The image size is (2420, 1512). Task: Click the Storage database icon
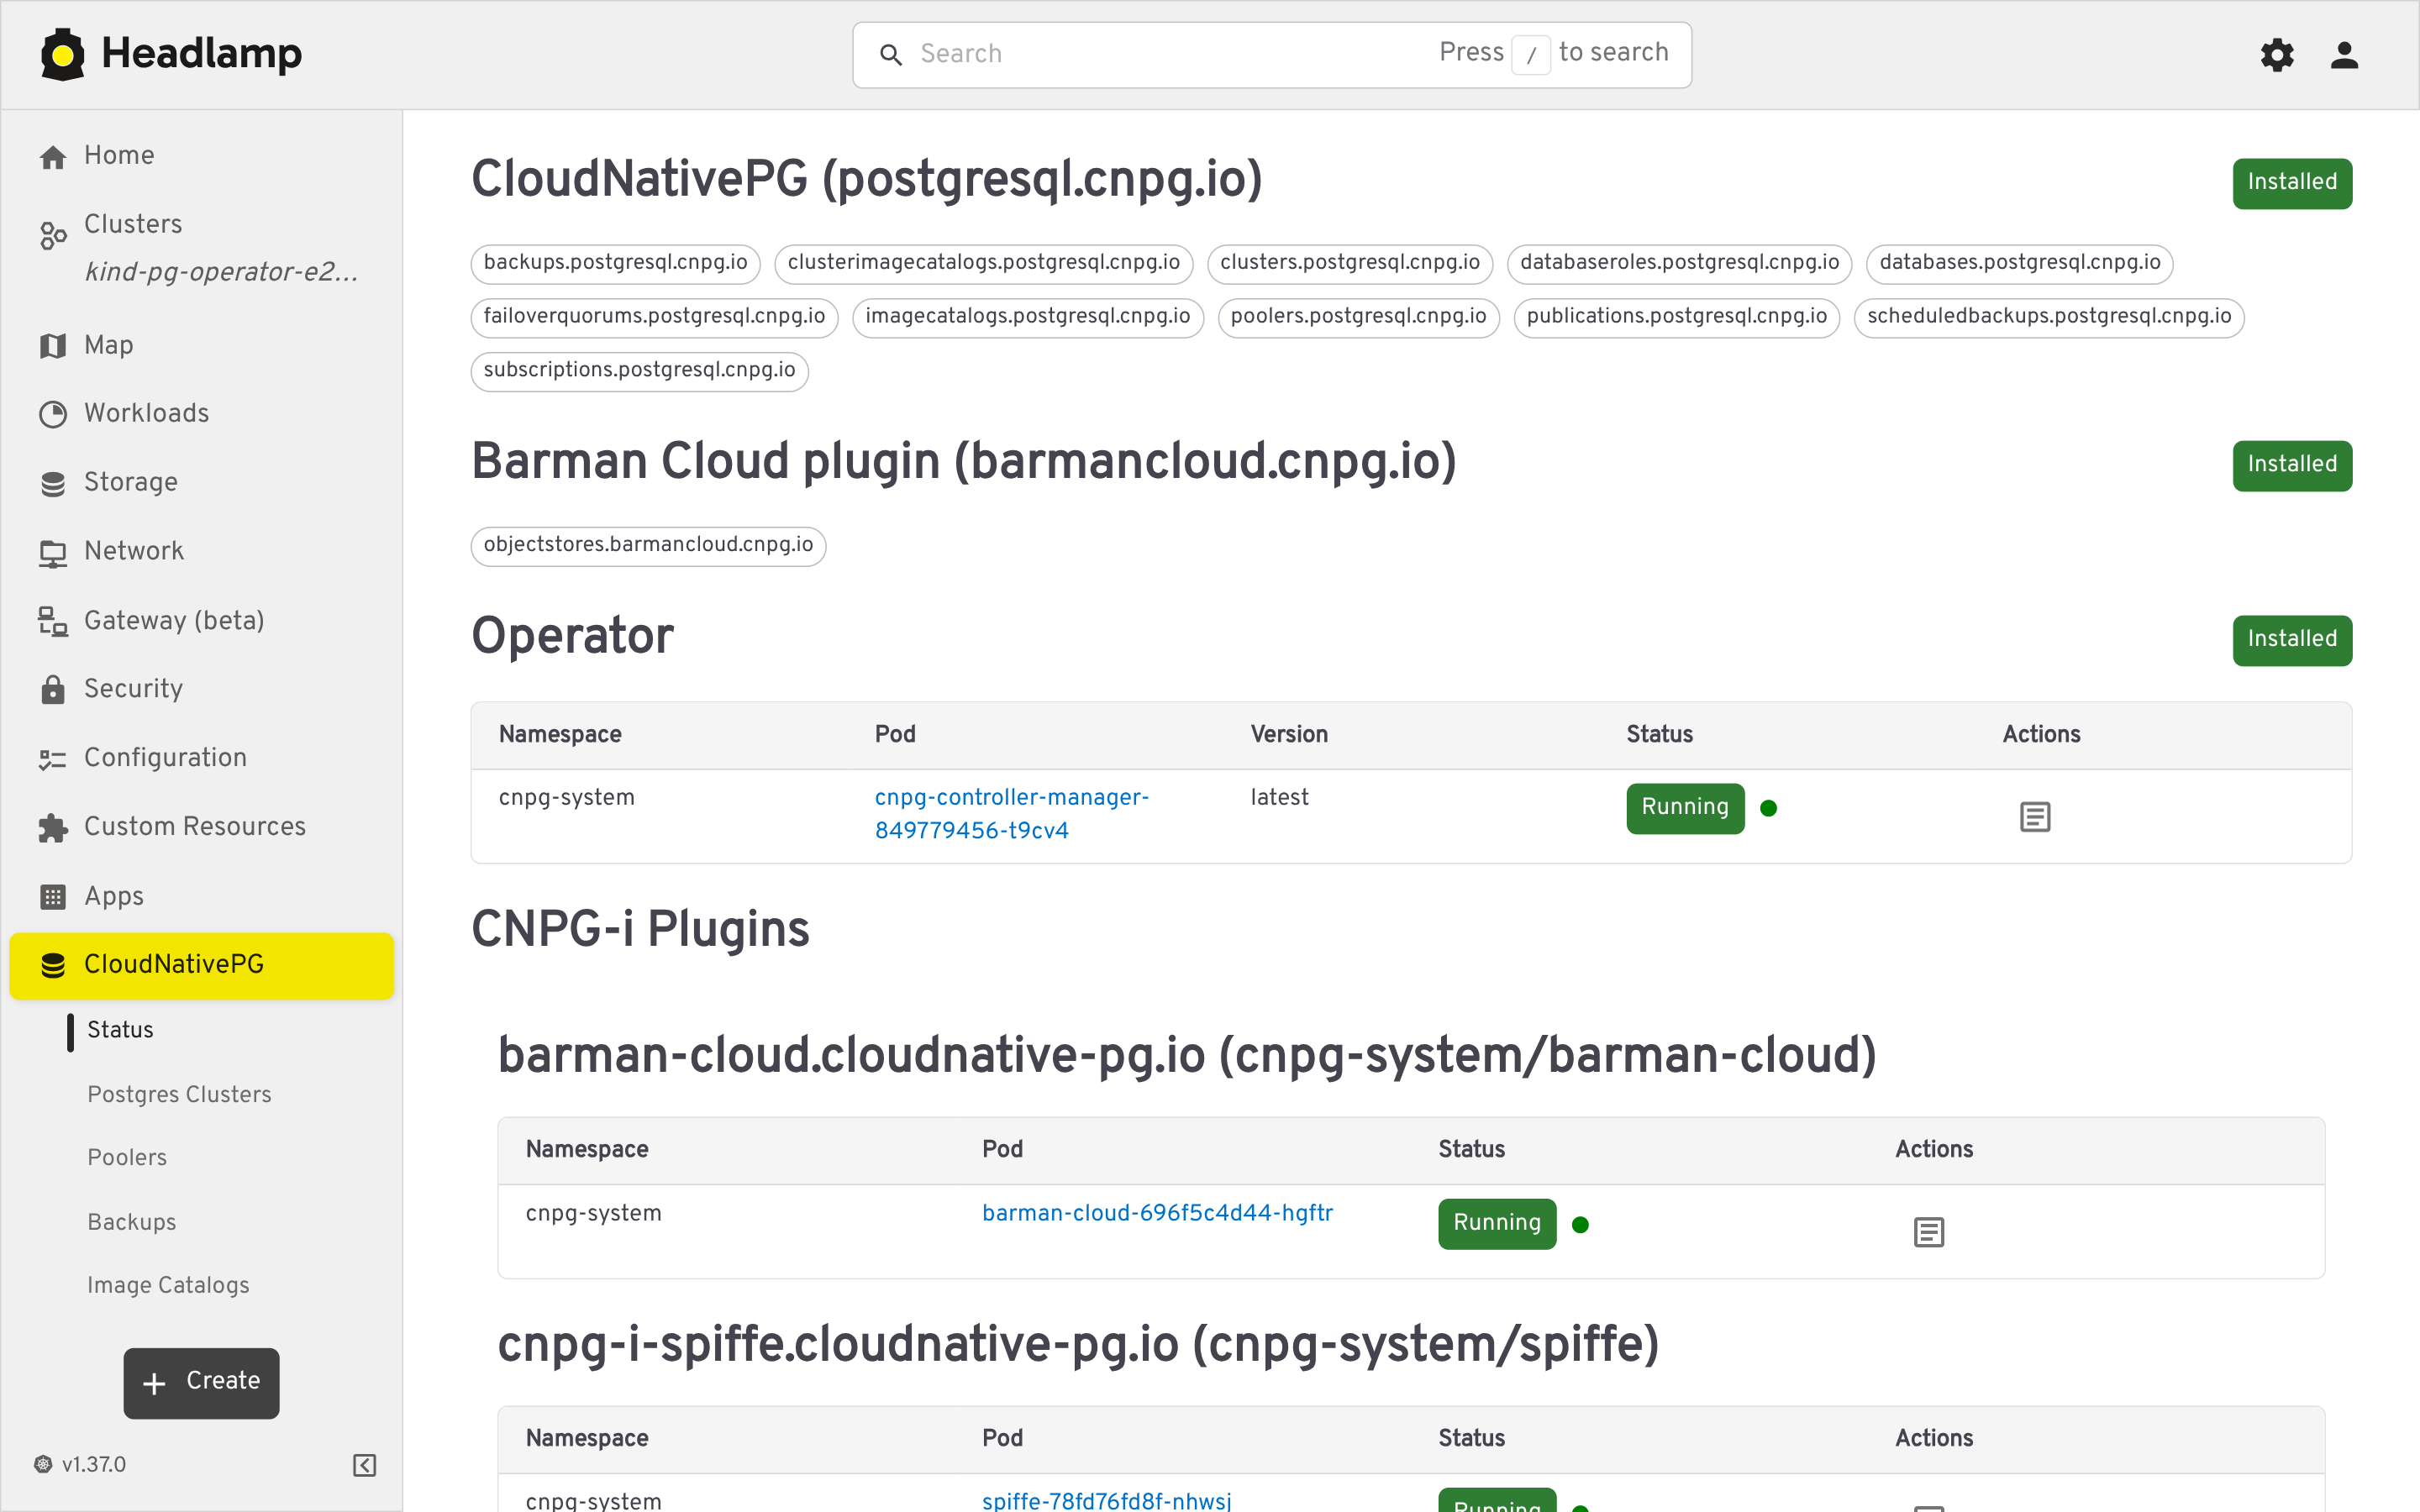tap(53, 483)
